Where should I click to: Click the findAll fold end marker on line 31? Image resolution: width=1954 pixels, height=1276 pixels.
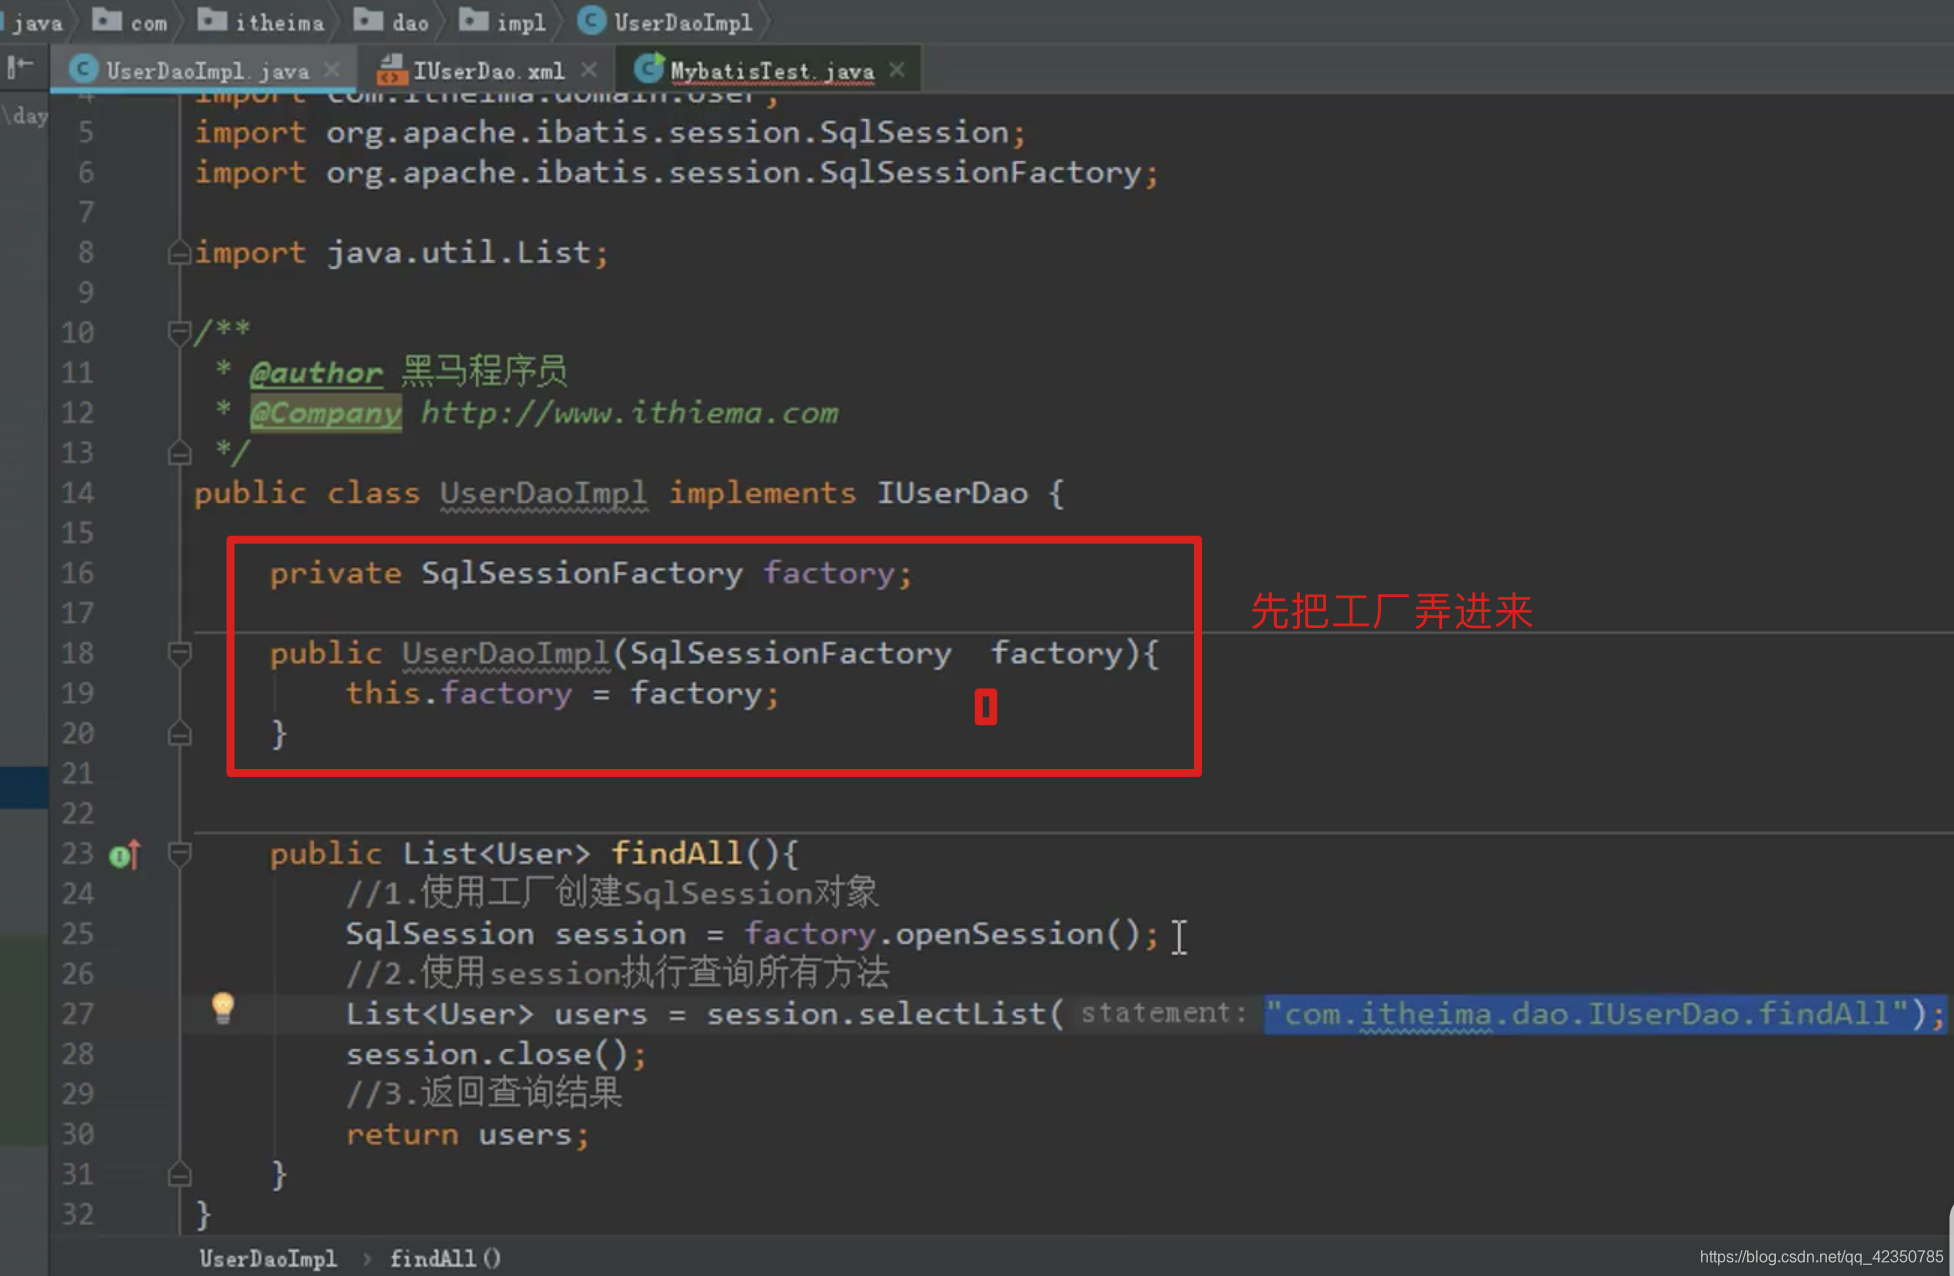point(180,1173)
